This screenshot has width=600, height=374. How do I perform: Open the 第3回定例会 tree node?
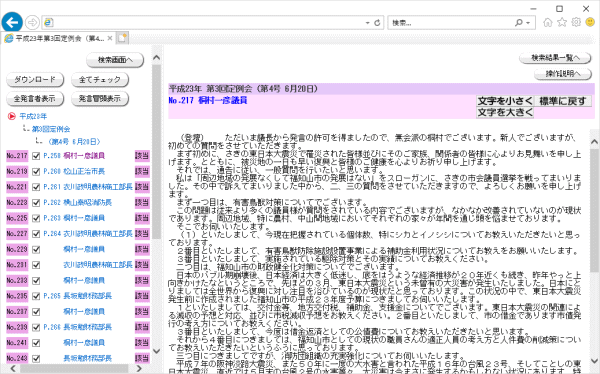(51, 129)
